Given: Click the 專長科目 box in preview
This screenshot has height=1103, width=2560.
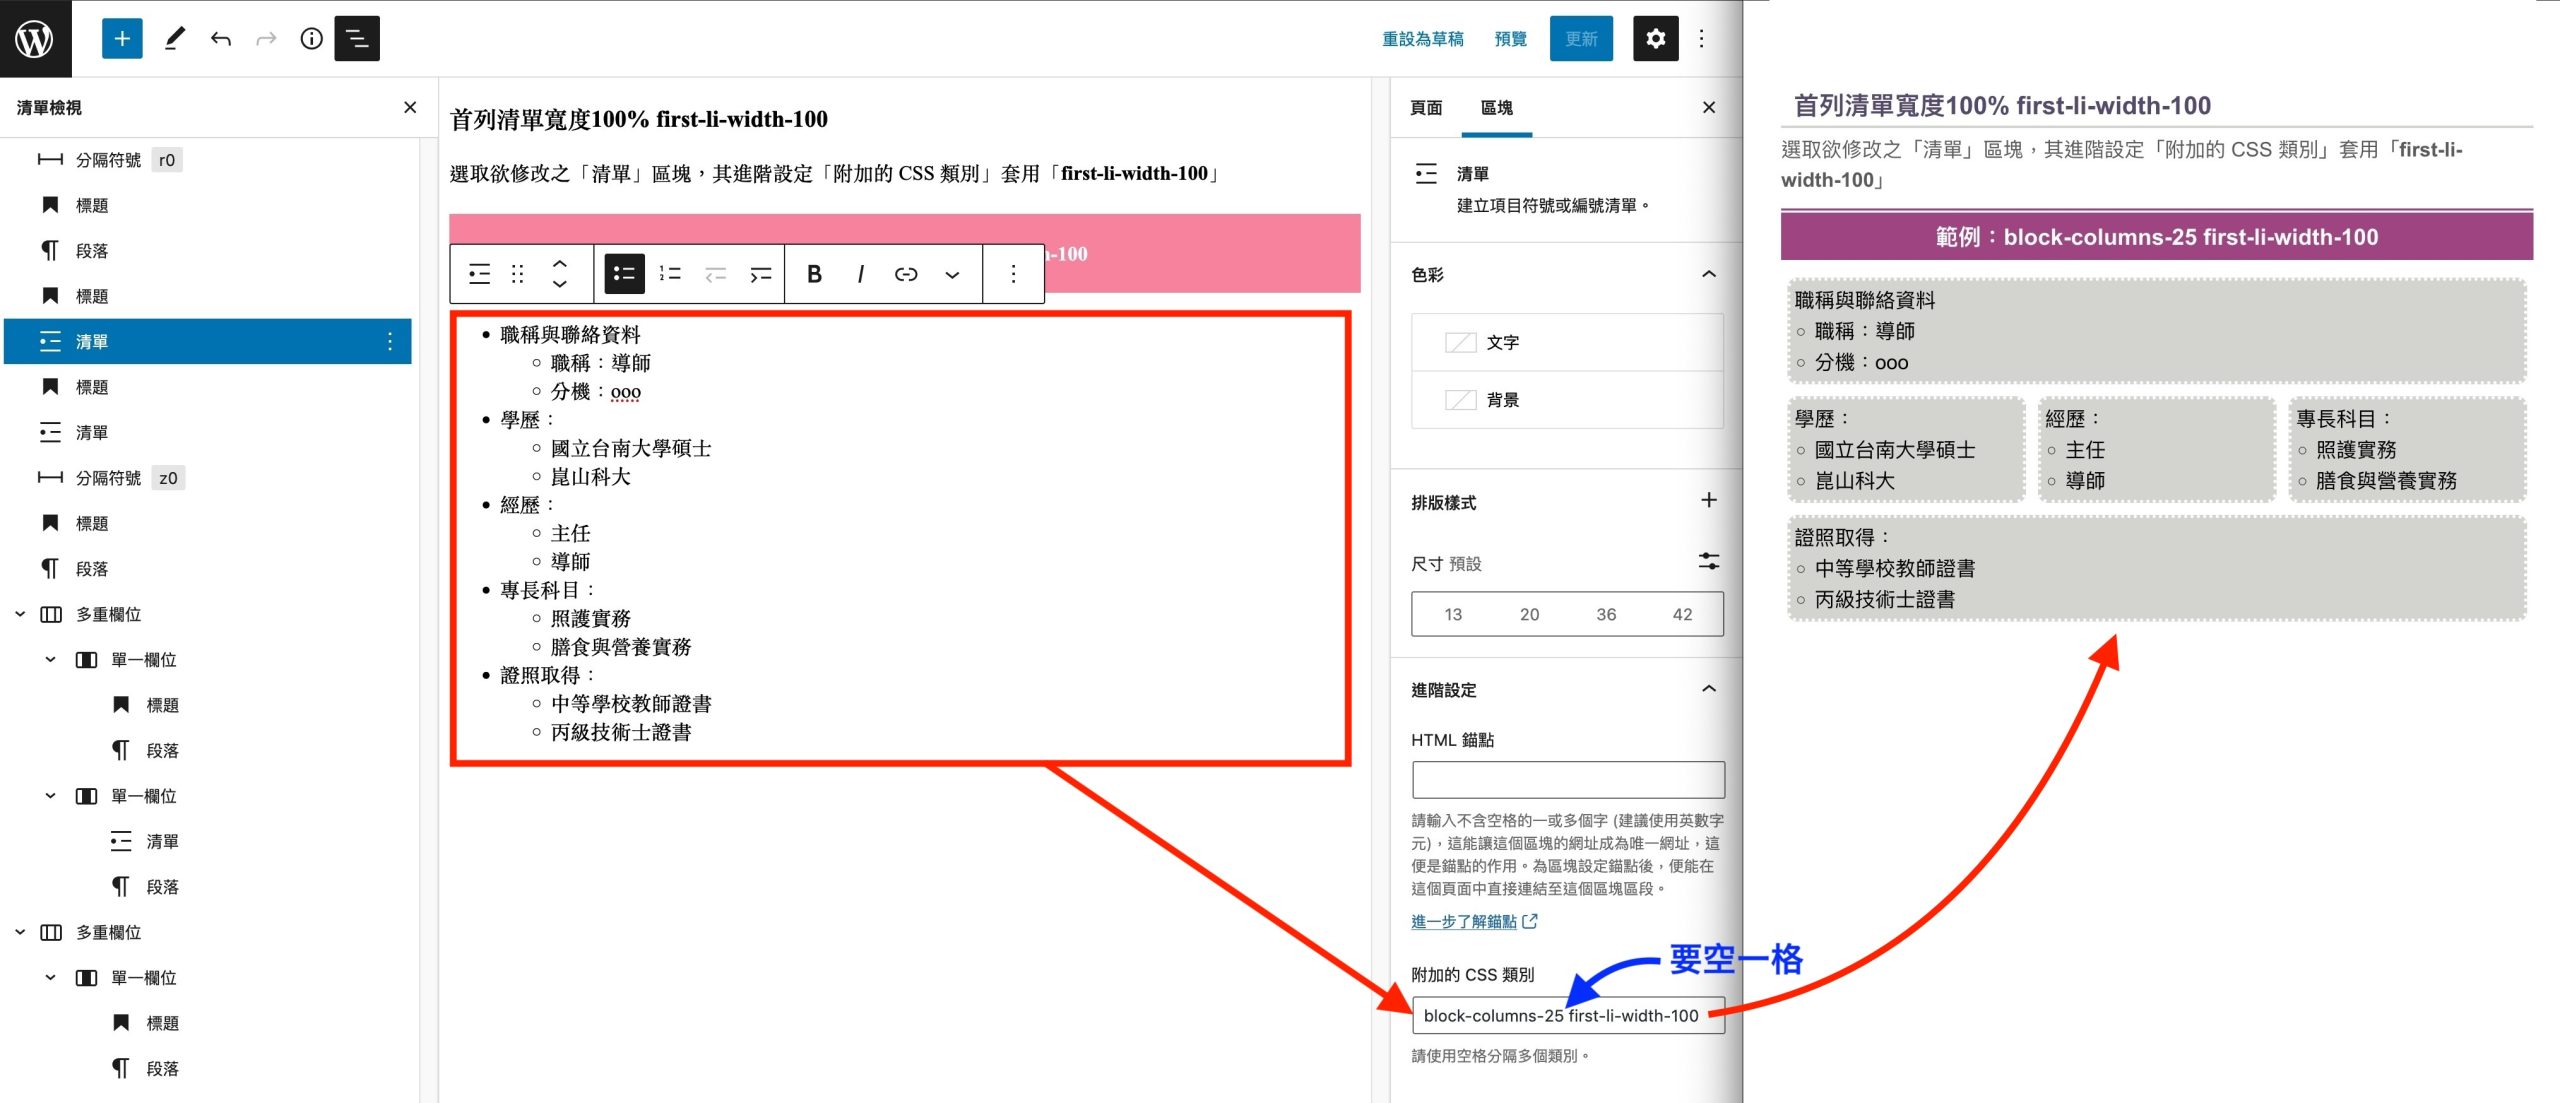Looking at the screenshot, I should tap(2408, 450).
